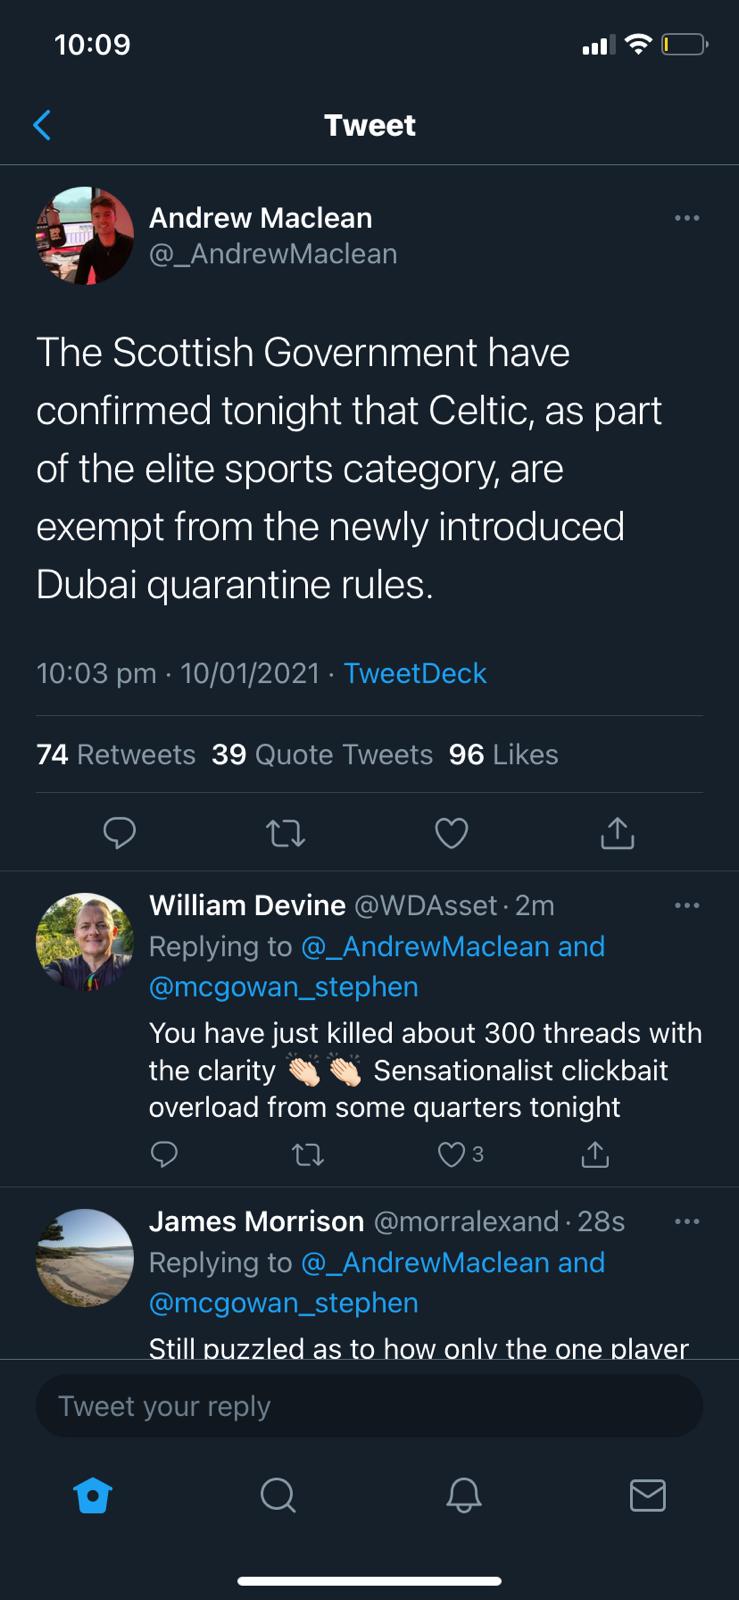Viewport: 739px width, 1600px height.
Task: Tap the back arrow in header
Action: click(42, 125)
